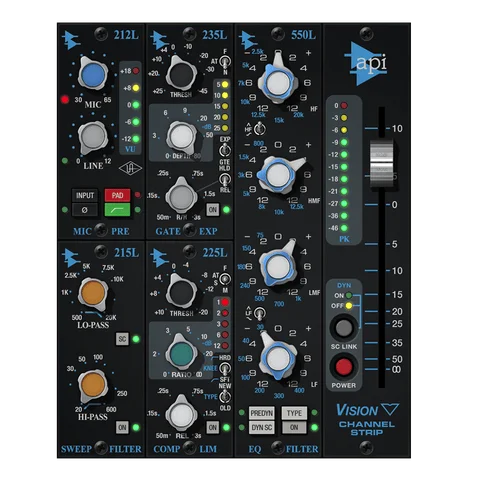
Task: Click the api logo
Action: point(366,63)
